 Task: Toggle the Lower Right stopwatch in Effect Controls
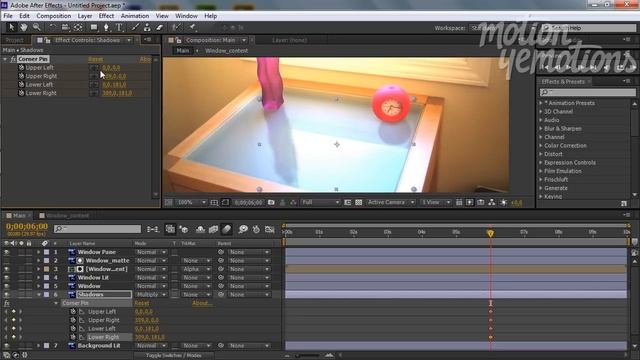21,93
